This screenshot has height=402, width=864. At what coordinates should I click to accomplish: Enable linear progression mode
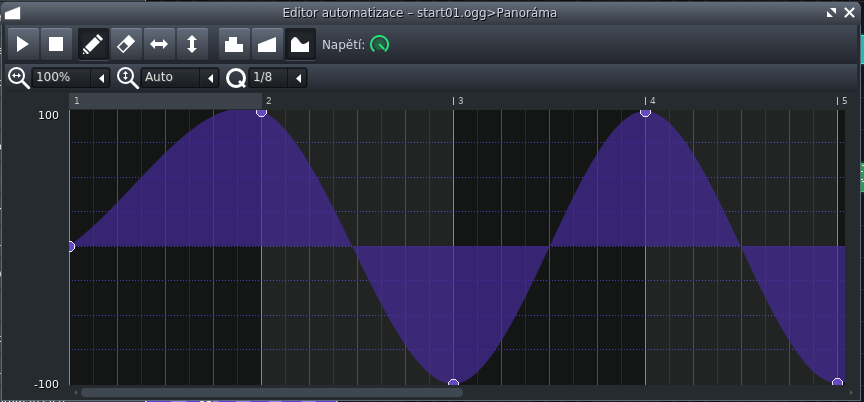click(x=266, y=44)
